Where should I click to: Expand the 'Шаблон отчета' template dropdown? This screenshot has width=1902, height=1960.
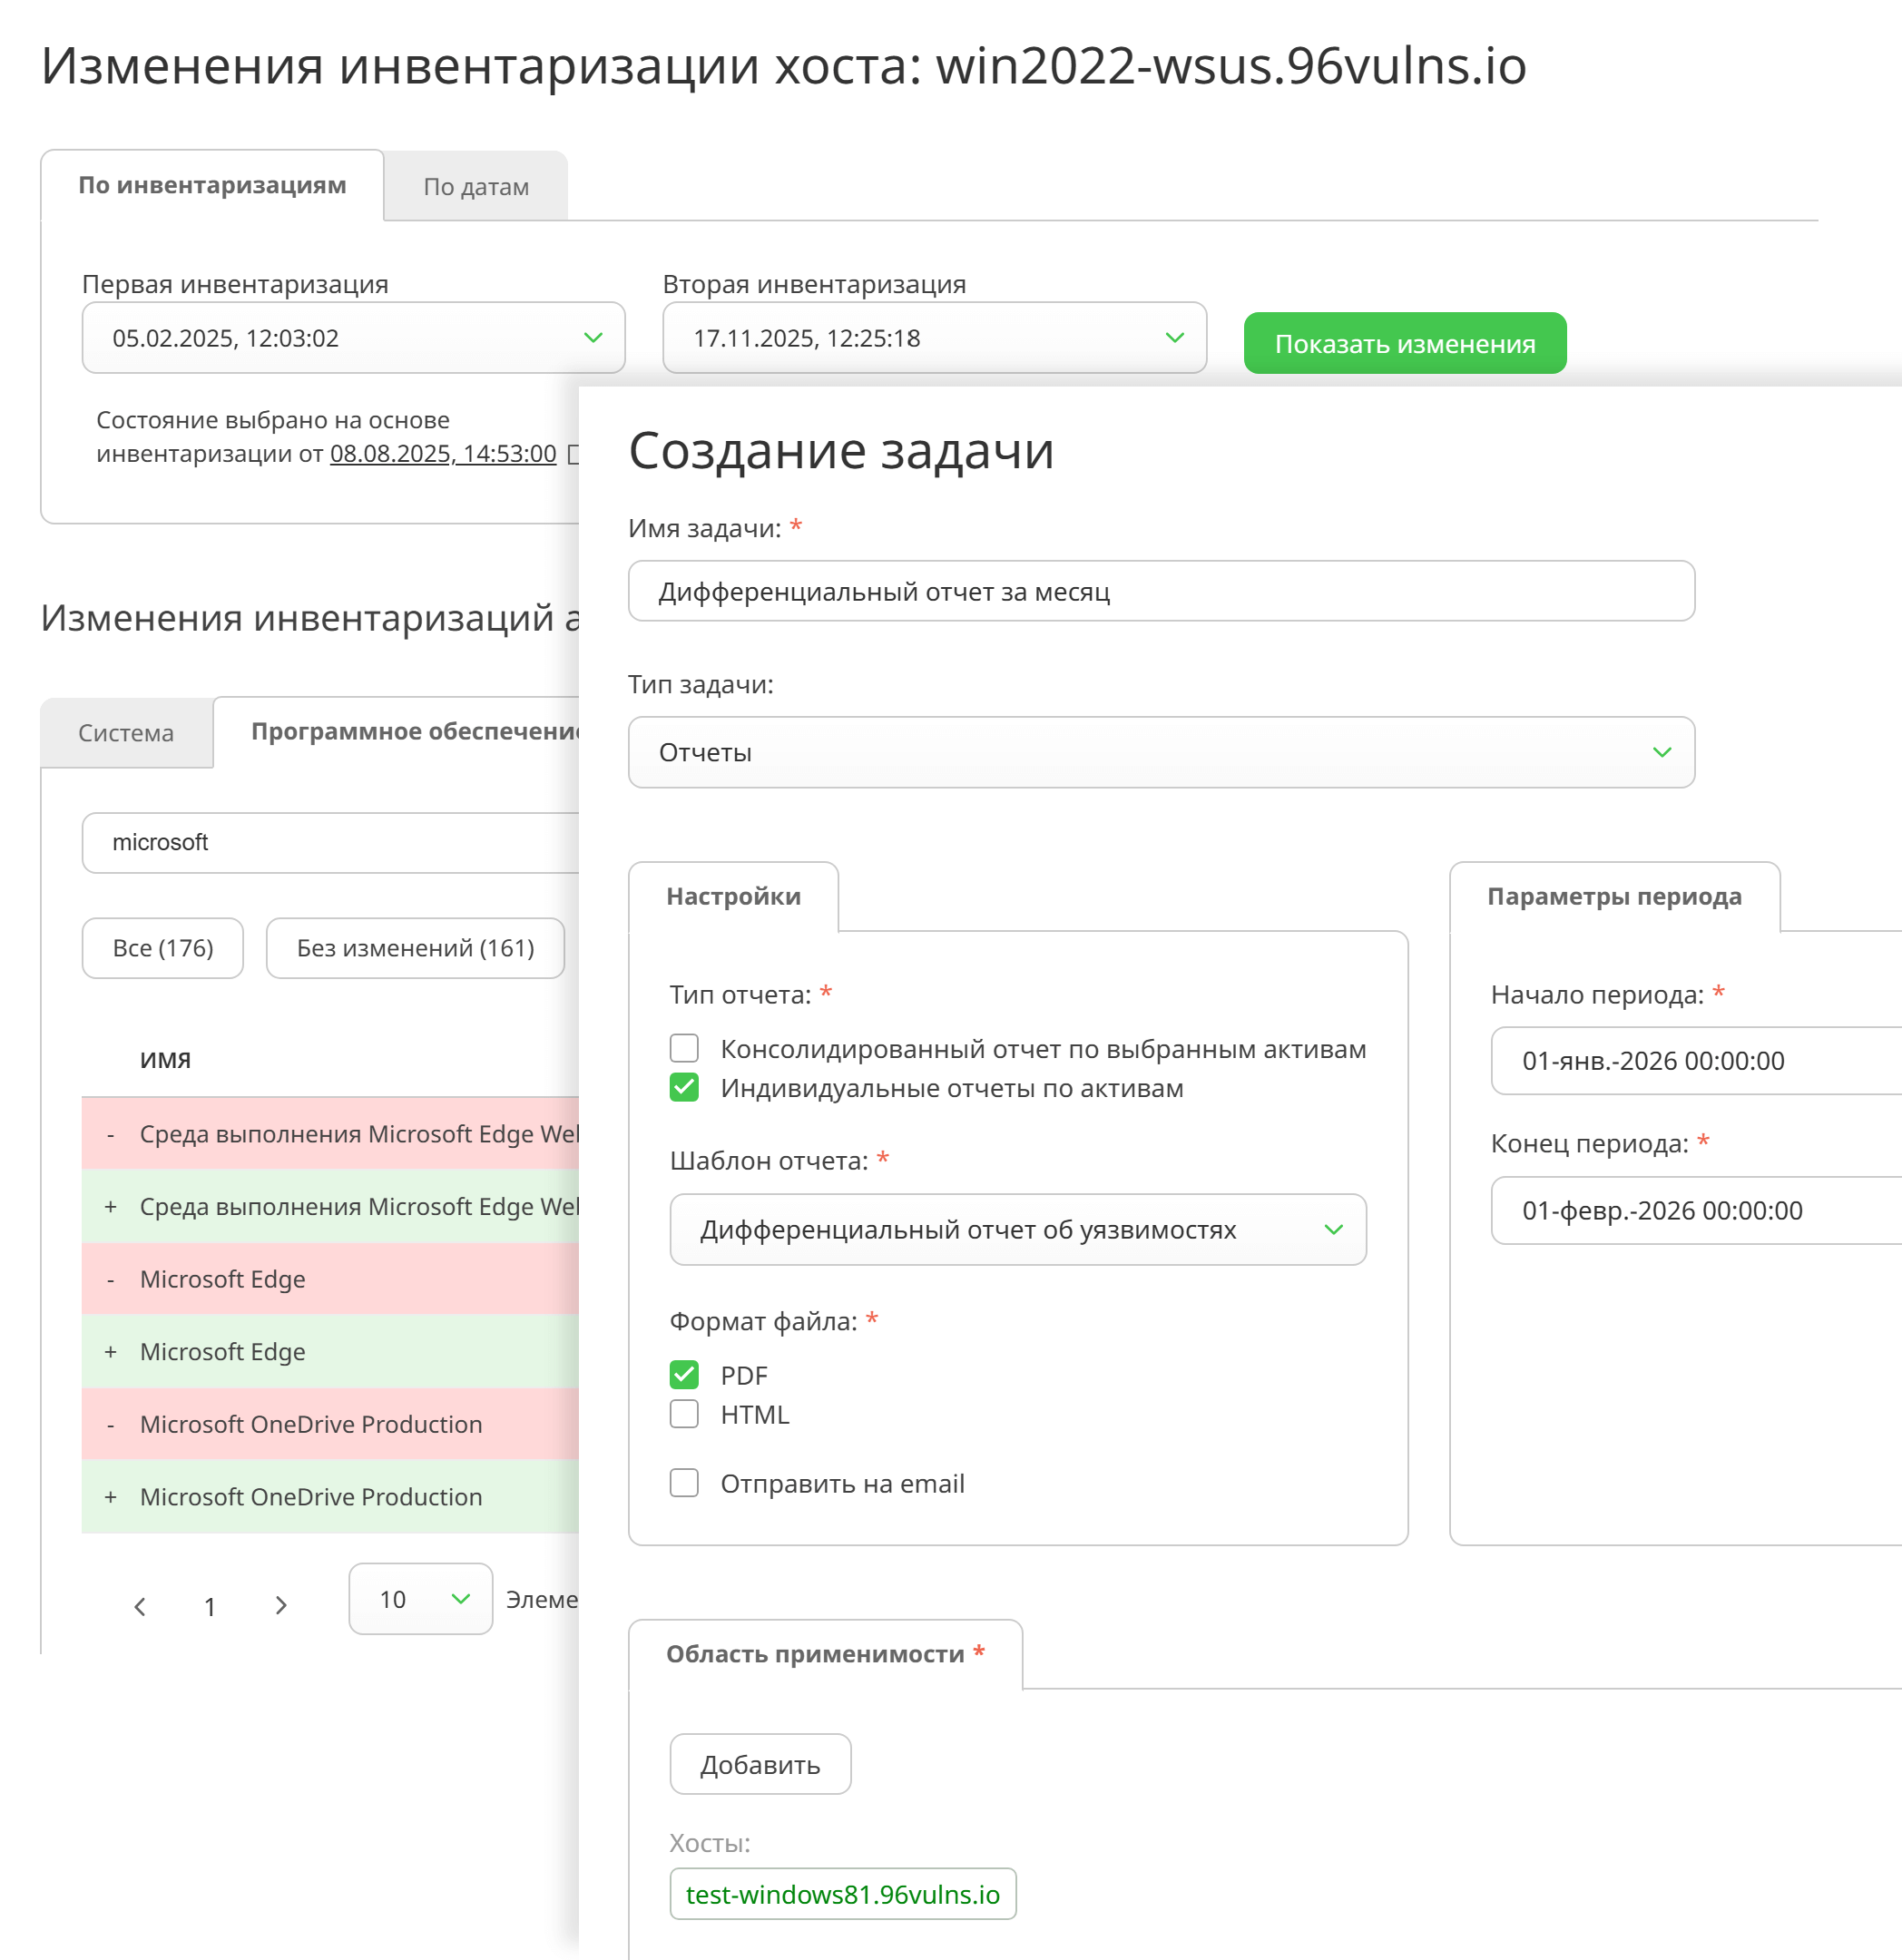(x=1017, y=1229)
